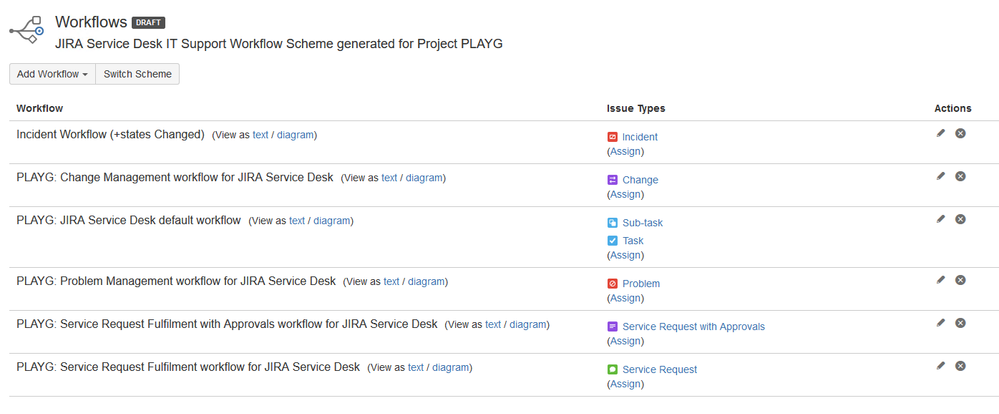Click the Service Request with Approvals icon
Screen dimensions: 999x414
pos(612,326)
